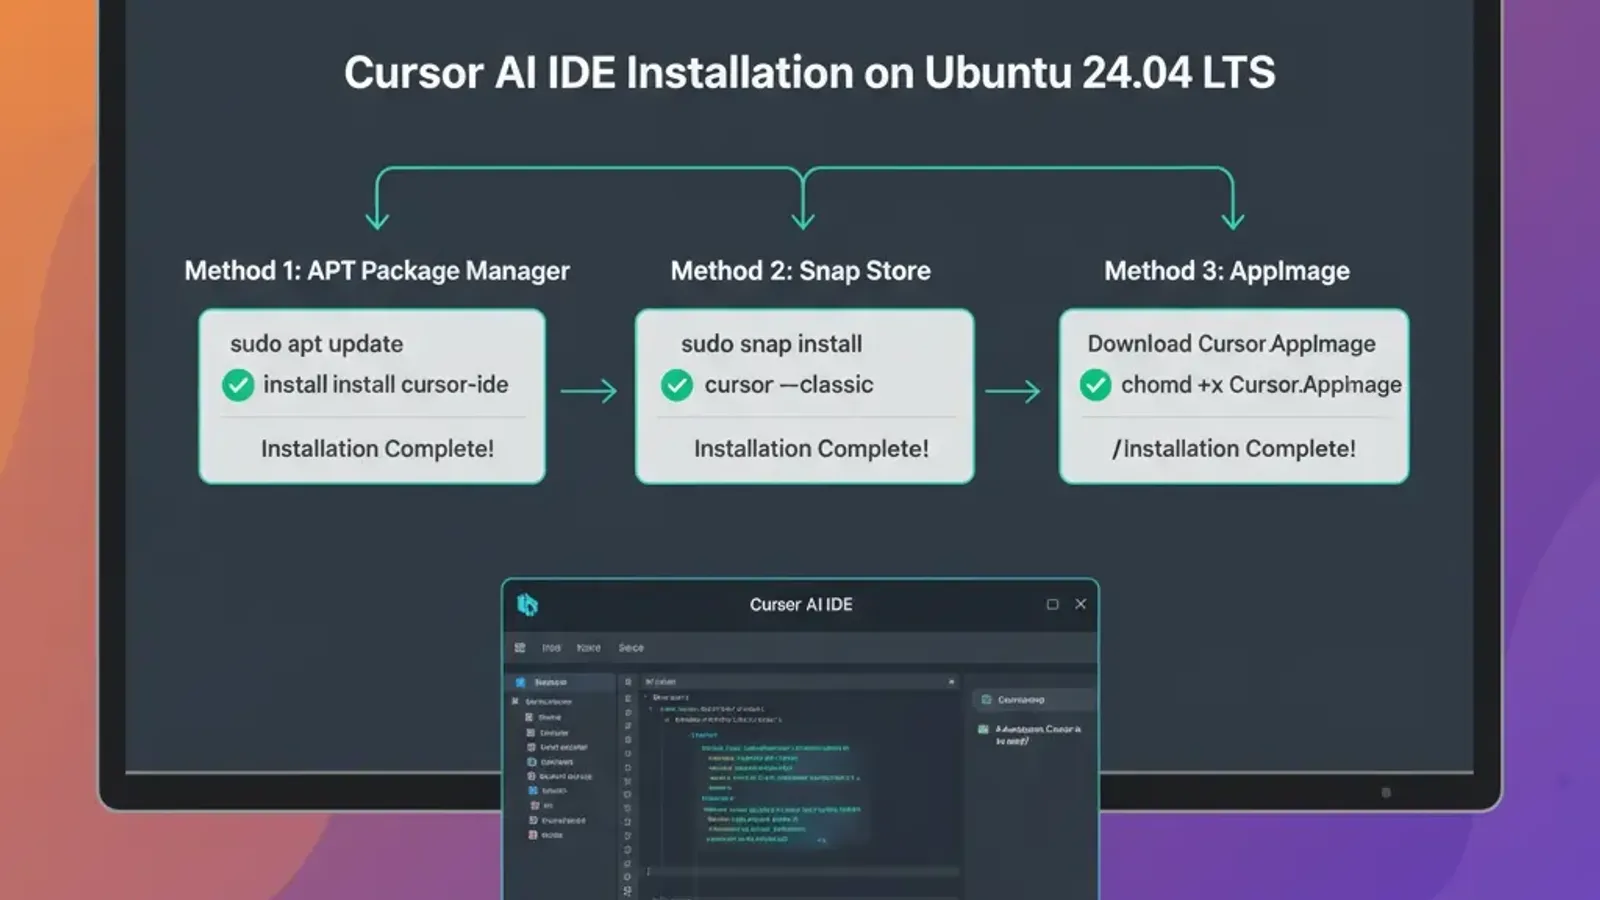Click the Command panel icon in the right sidebar

coord(986,700)
